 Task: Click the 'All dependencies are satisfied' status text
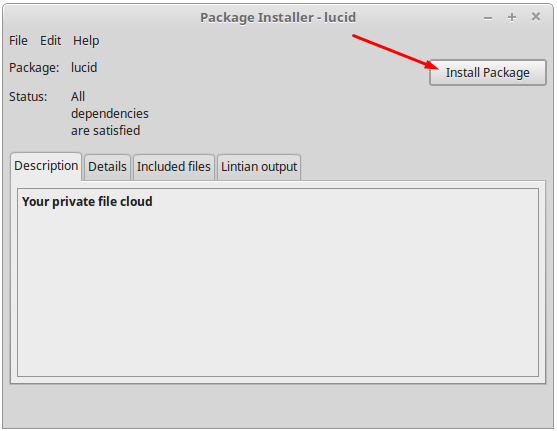(x=109, y=114)
